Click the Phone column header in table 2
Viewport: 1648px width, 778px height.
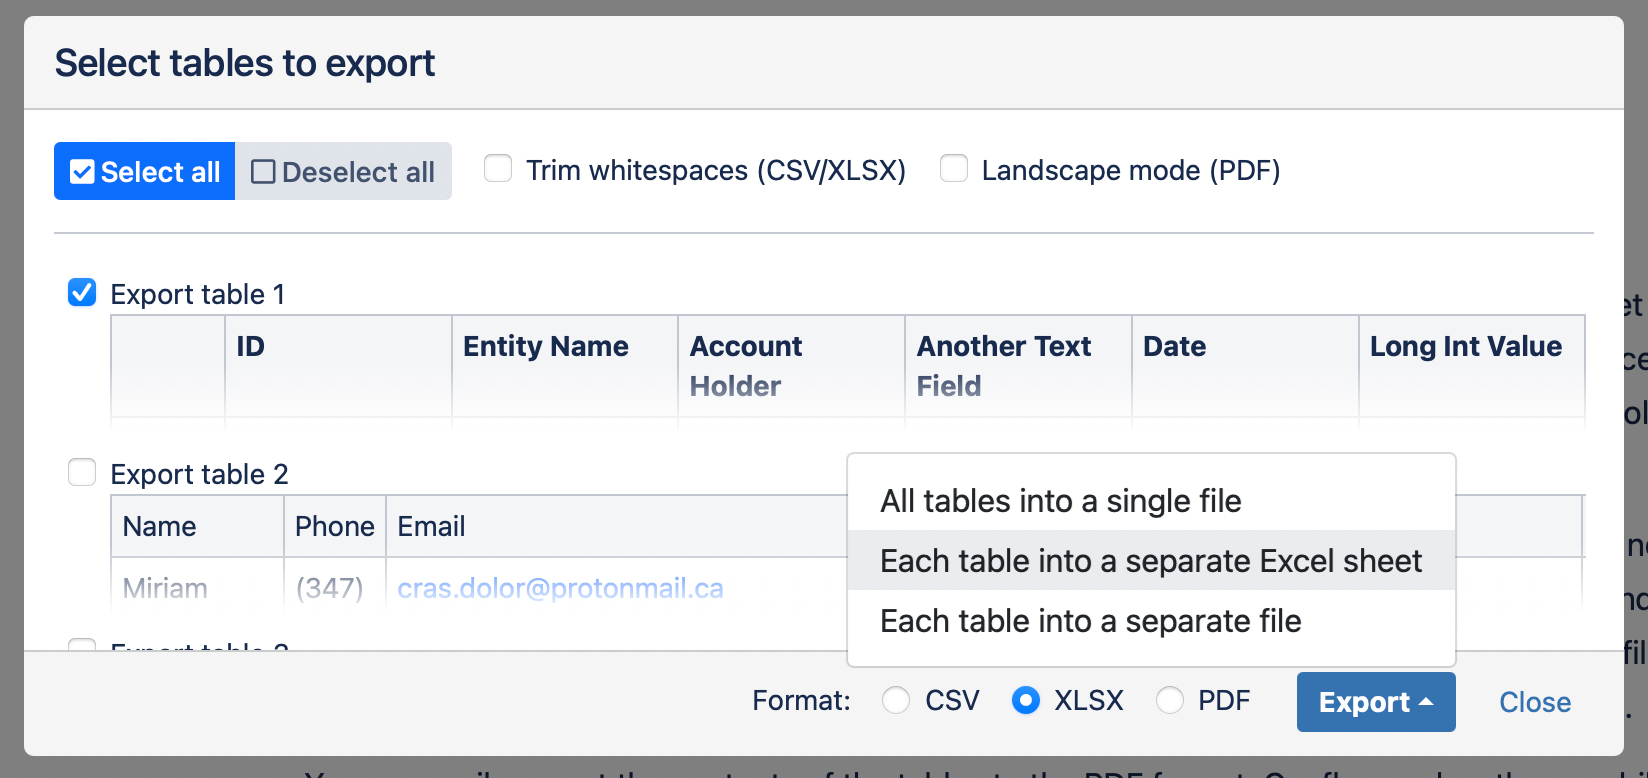[x=335, y=526]
